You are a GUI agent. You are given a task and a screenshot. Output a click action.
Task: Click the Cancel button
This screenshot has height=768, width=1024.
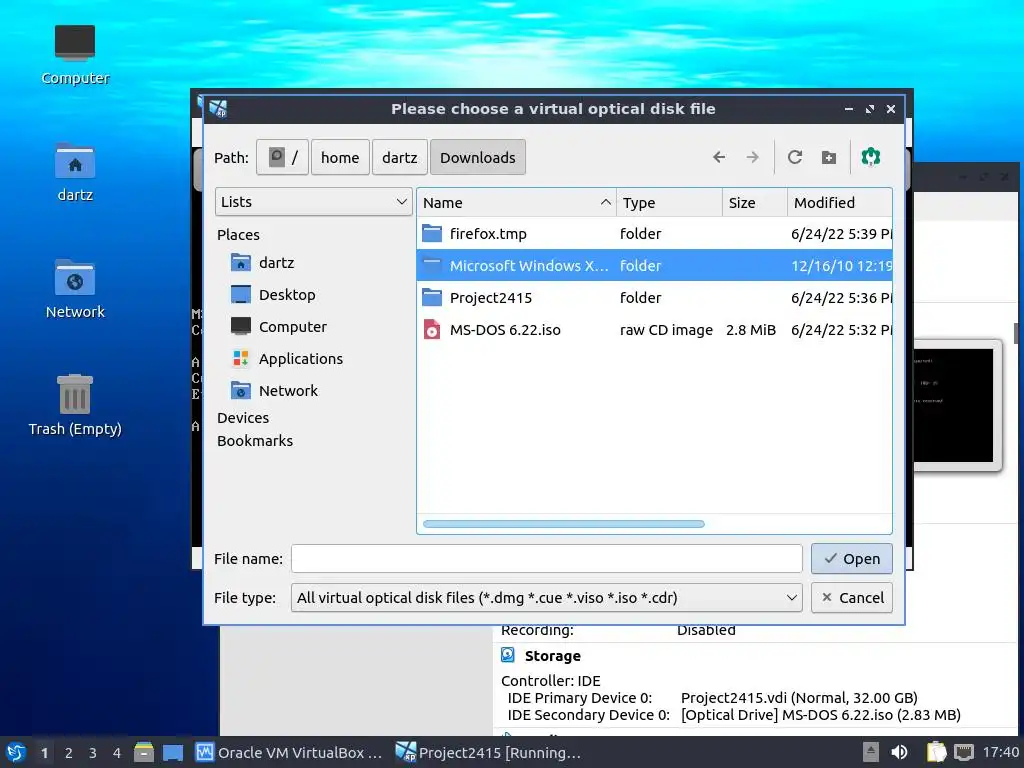[x=852, y=598]
